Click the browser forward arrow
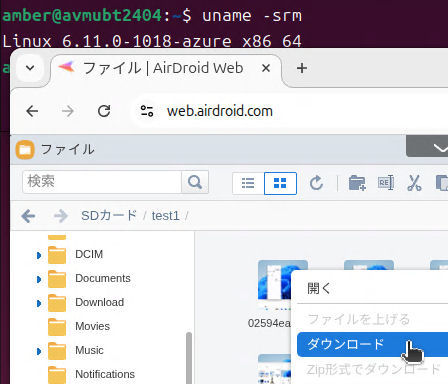This screenshot has width=448, height=384. [x=68, y=111]
